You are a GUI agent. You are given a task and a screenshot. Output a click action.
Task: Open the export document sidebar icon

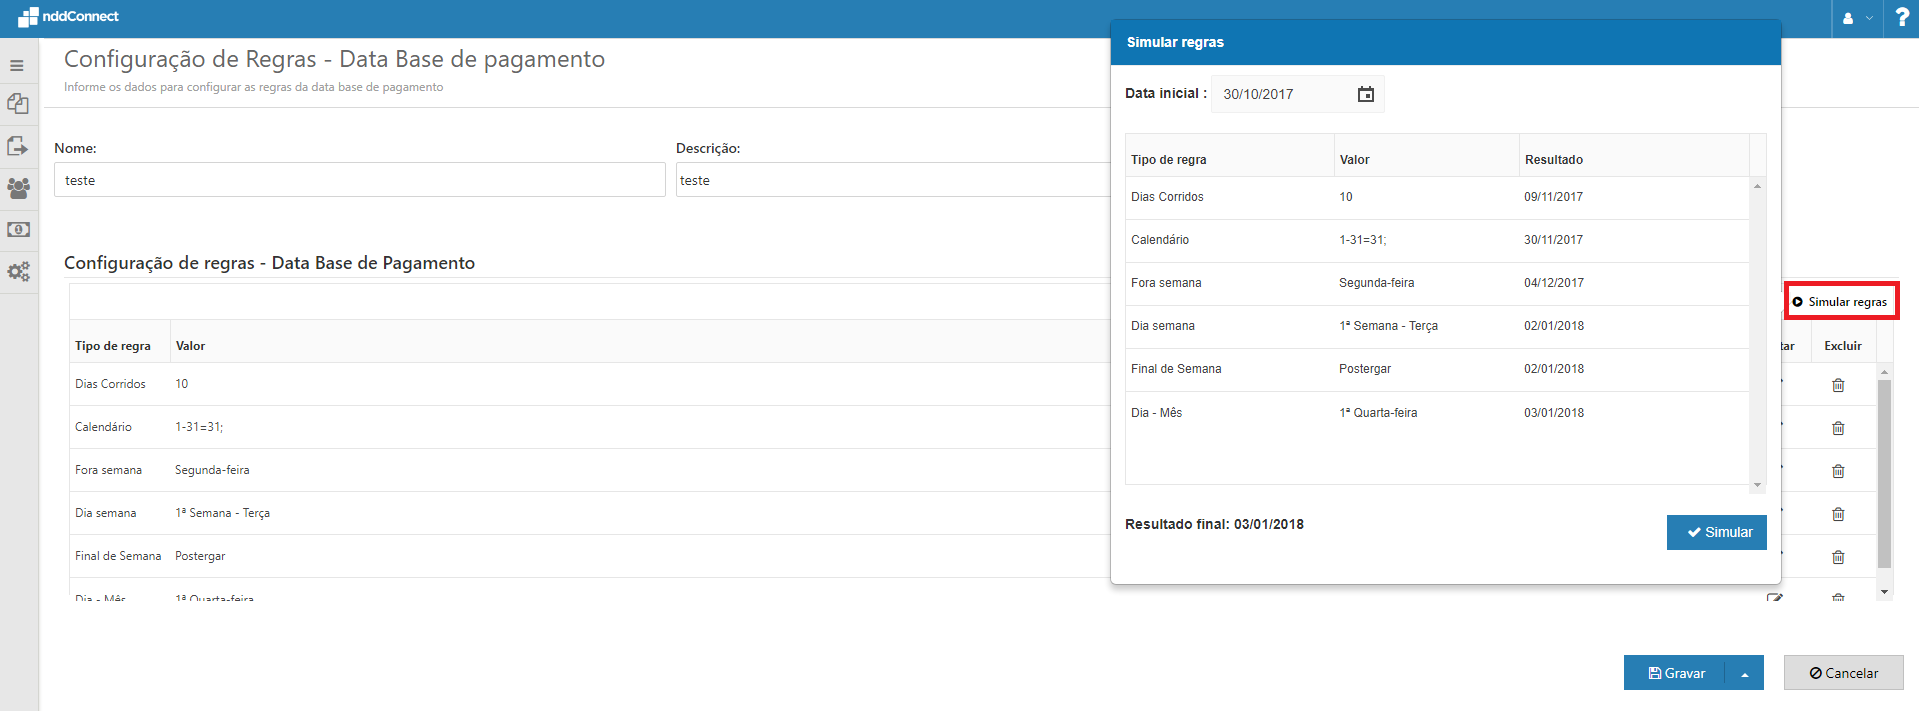(18, 146)
